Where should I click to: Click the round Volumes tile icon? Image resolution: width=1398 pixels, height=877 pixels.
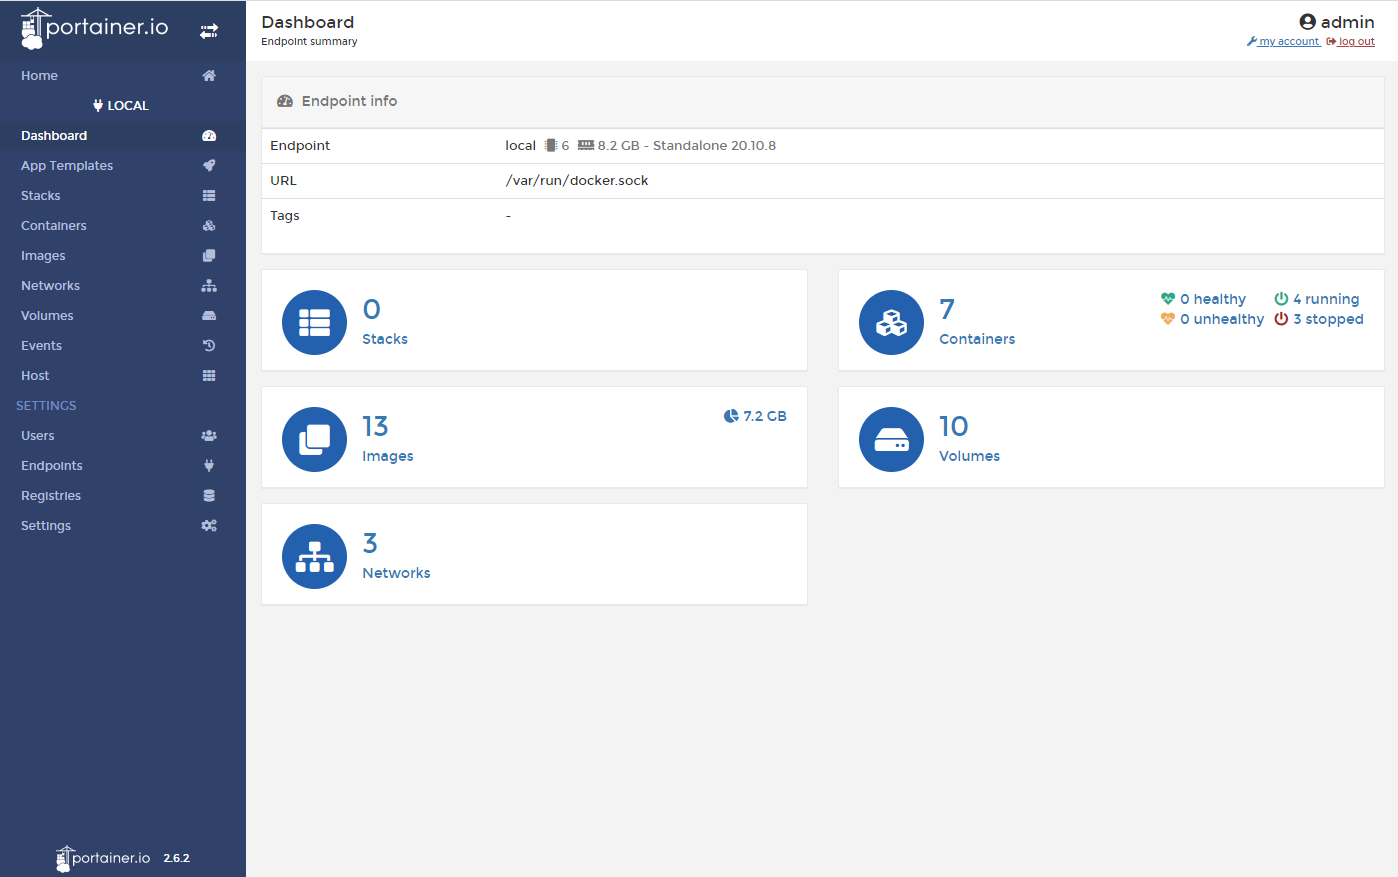point(891,439)
